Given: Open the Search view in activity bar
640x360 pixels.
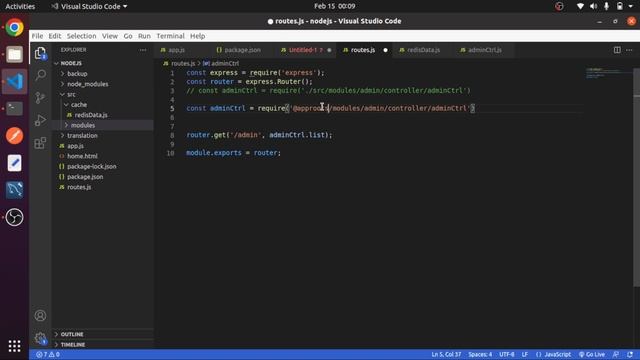Looking at the screenshot, I should tap(40, 75).
